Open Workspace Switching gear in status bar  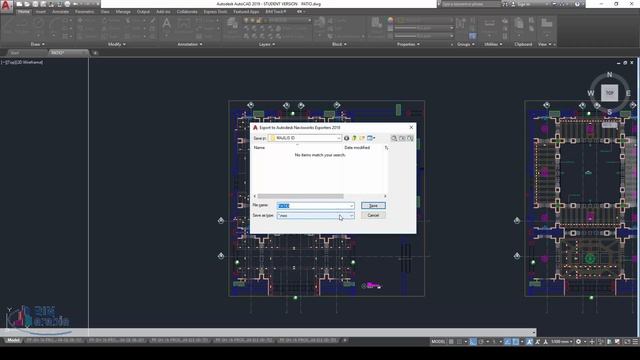pos(578,342)
